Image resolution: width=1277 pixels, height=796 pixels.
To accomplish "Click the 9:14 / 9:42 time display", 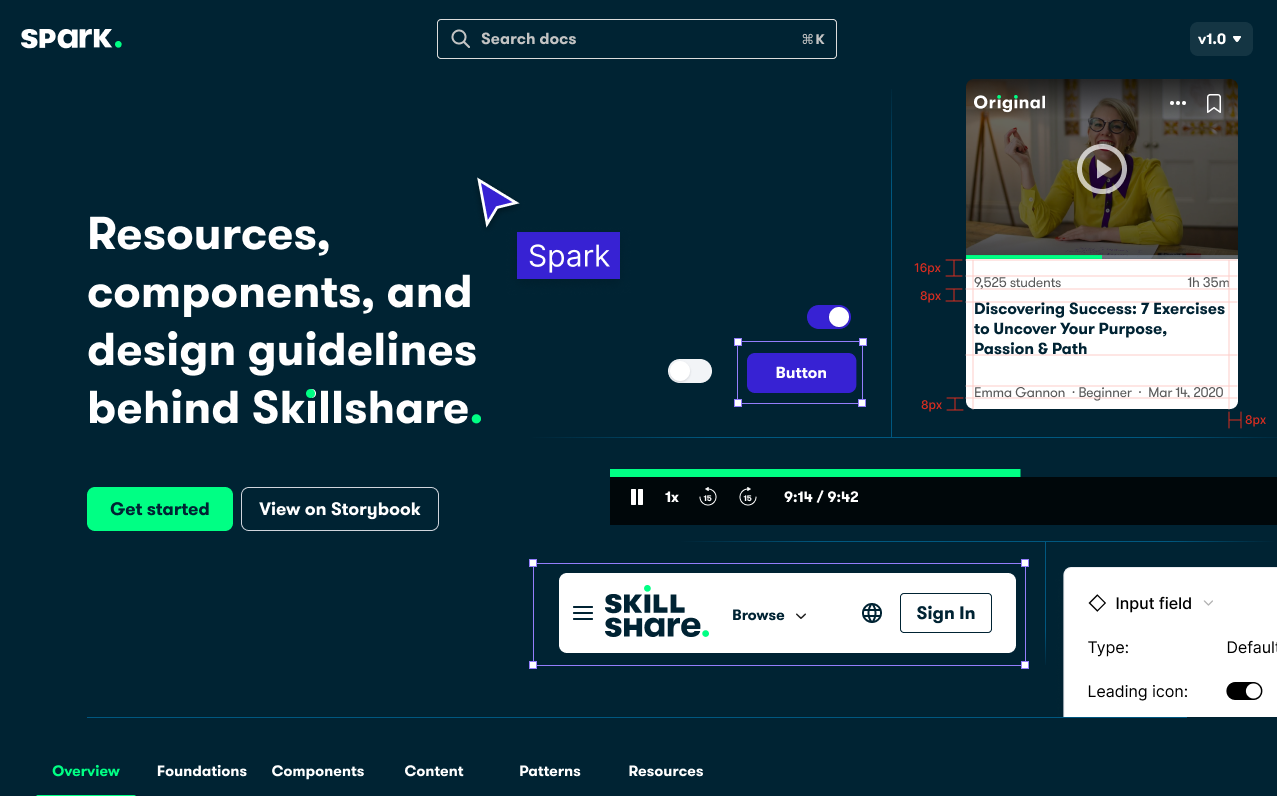I will point(821,497).
